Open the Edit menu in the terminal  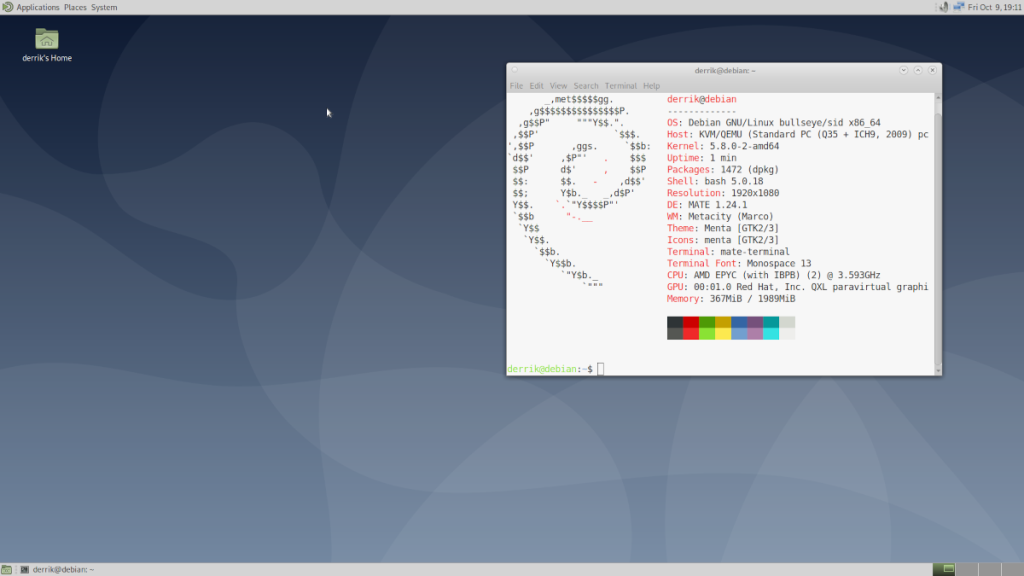tap(536, 84)
